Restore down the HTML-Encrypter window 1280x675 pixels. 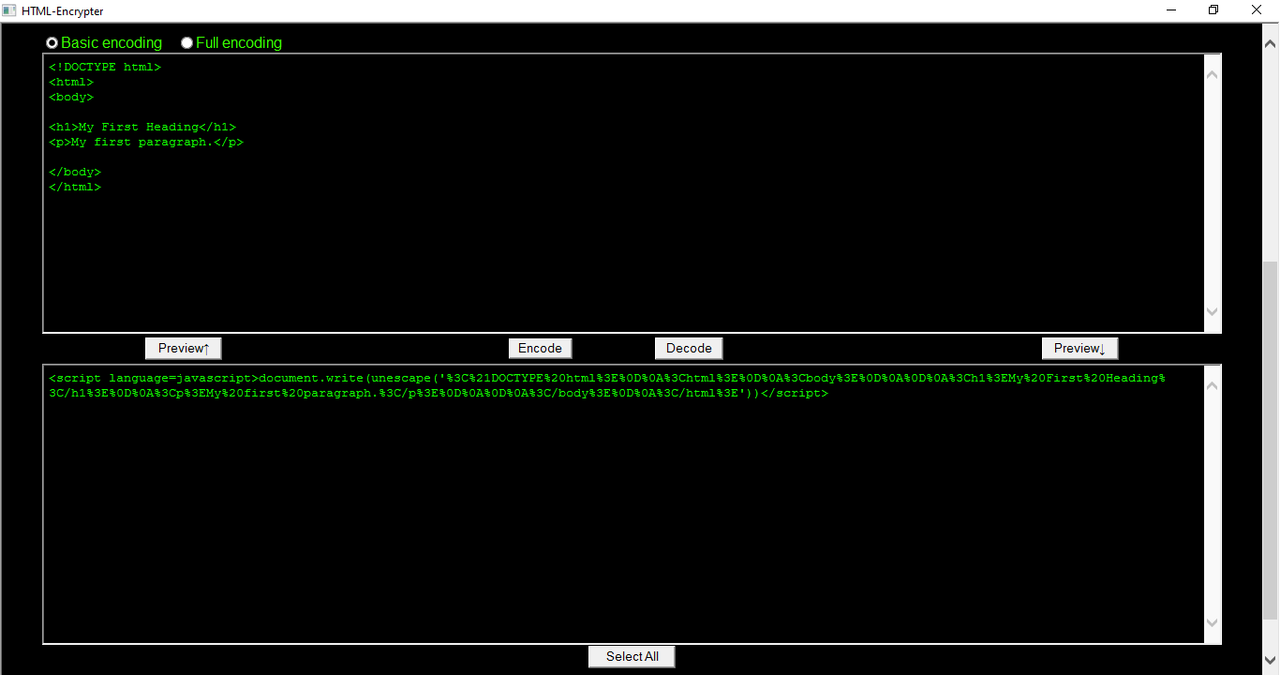[1213, 10]
